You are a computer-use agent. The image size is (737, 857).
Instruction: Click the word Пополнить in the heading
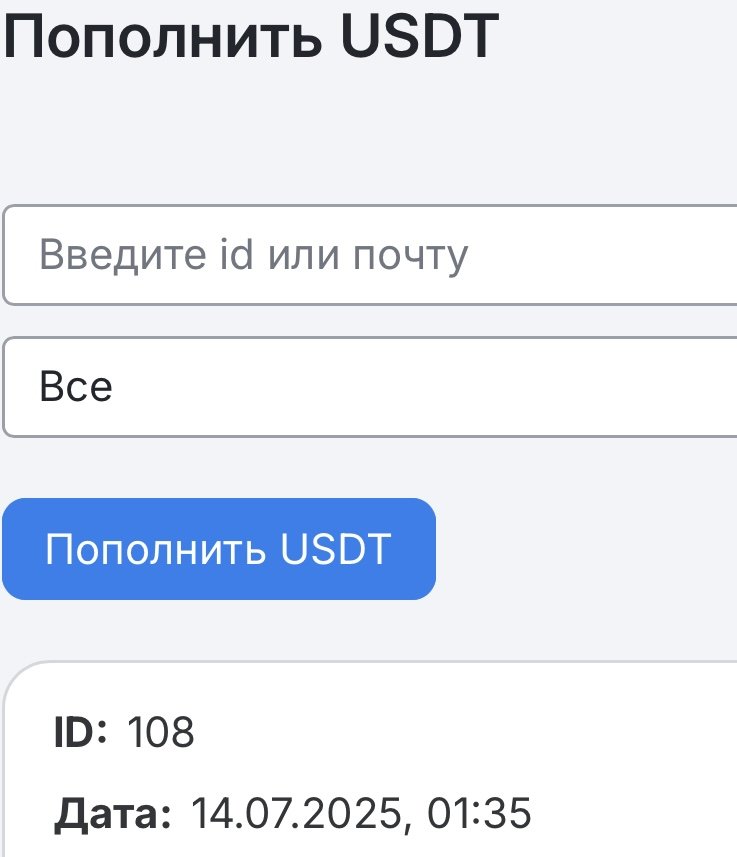tap(162, 37)
